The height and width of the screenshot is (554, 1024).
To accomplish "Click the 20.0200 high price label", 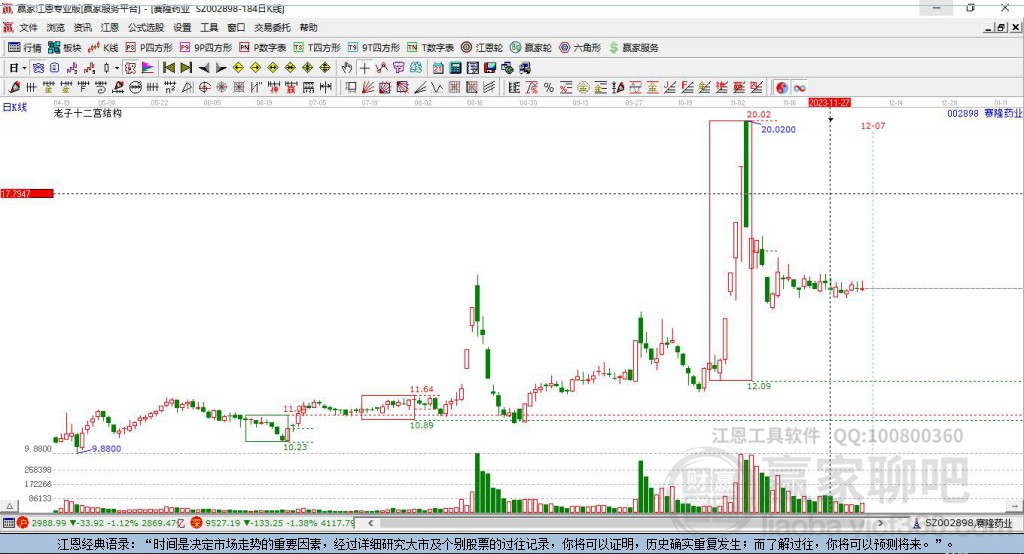I will [x=778, y=129].
